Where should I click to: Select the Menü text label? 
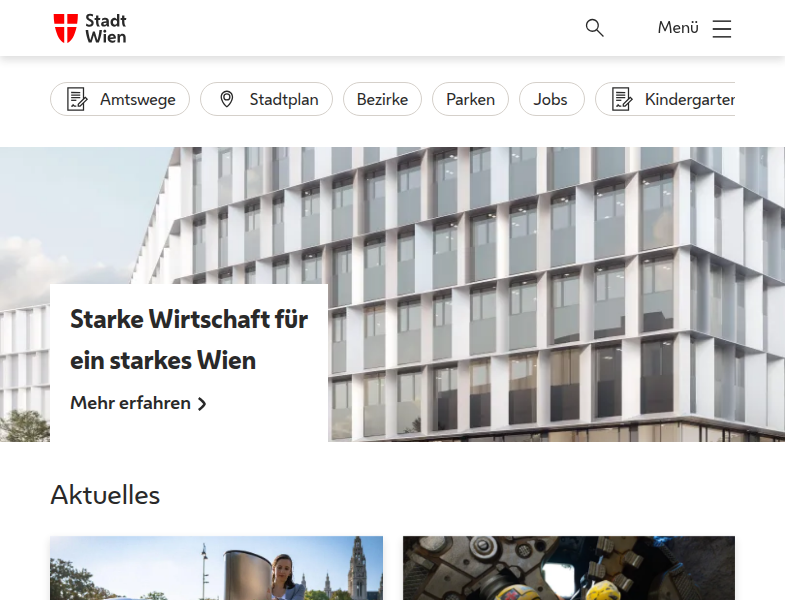click(678, 28)
